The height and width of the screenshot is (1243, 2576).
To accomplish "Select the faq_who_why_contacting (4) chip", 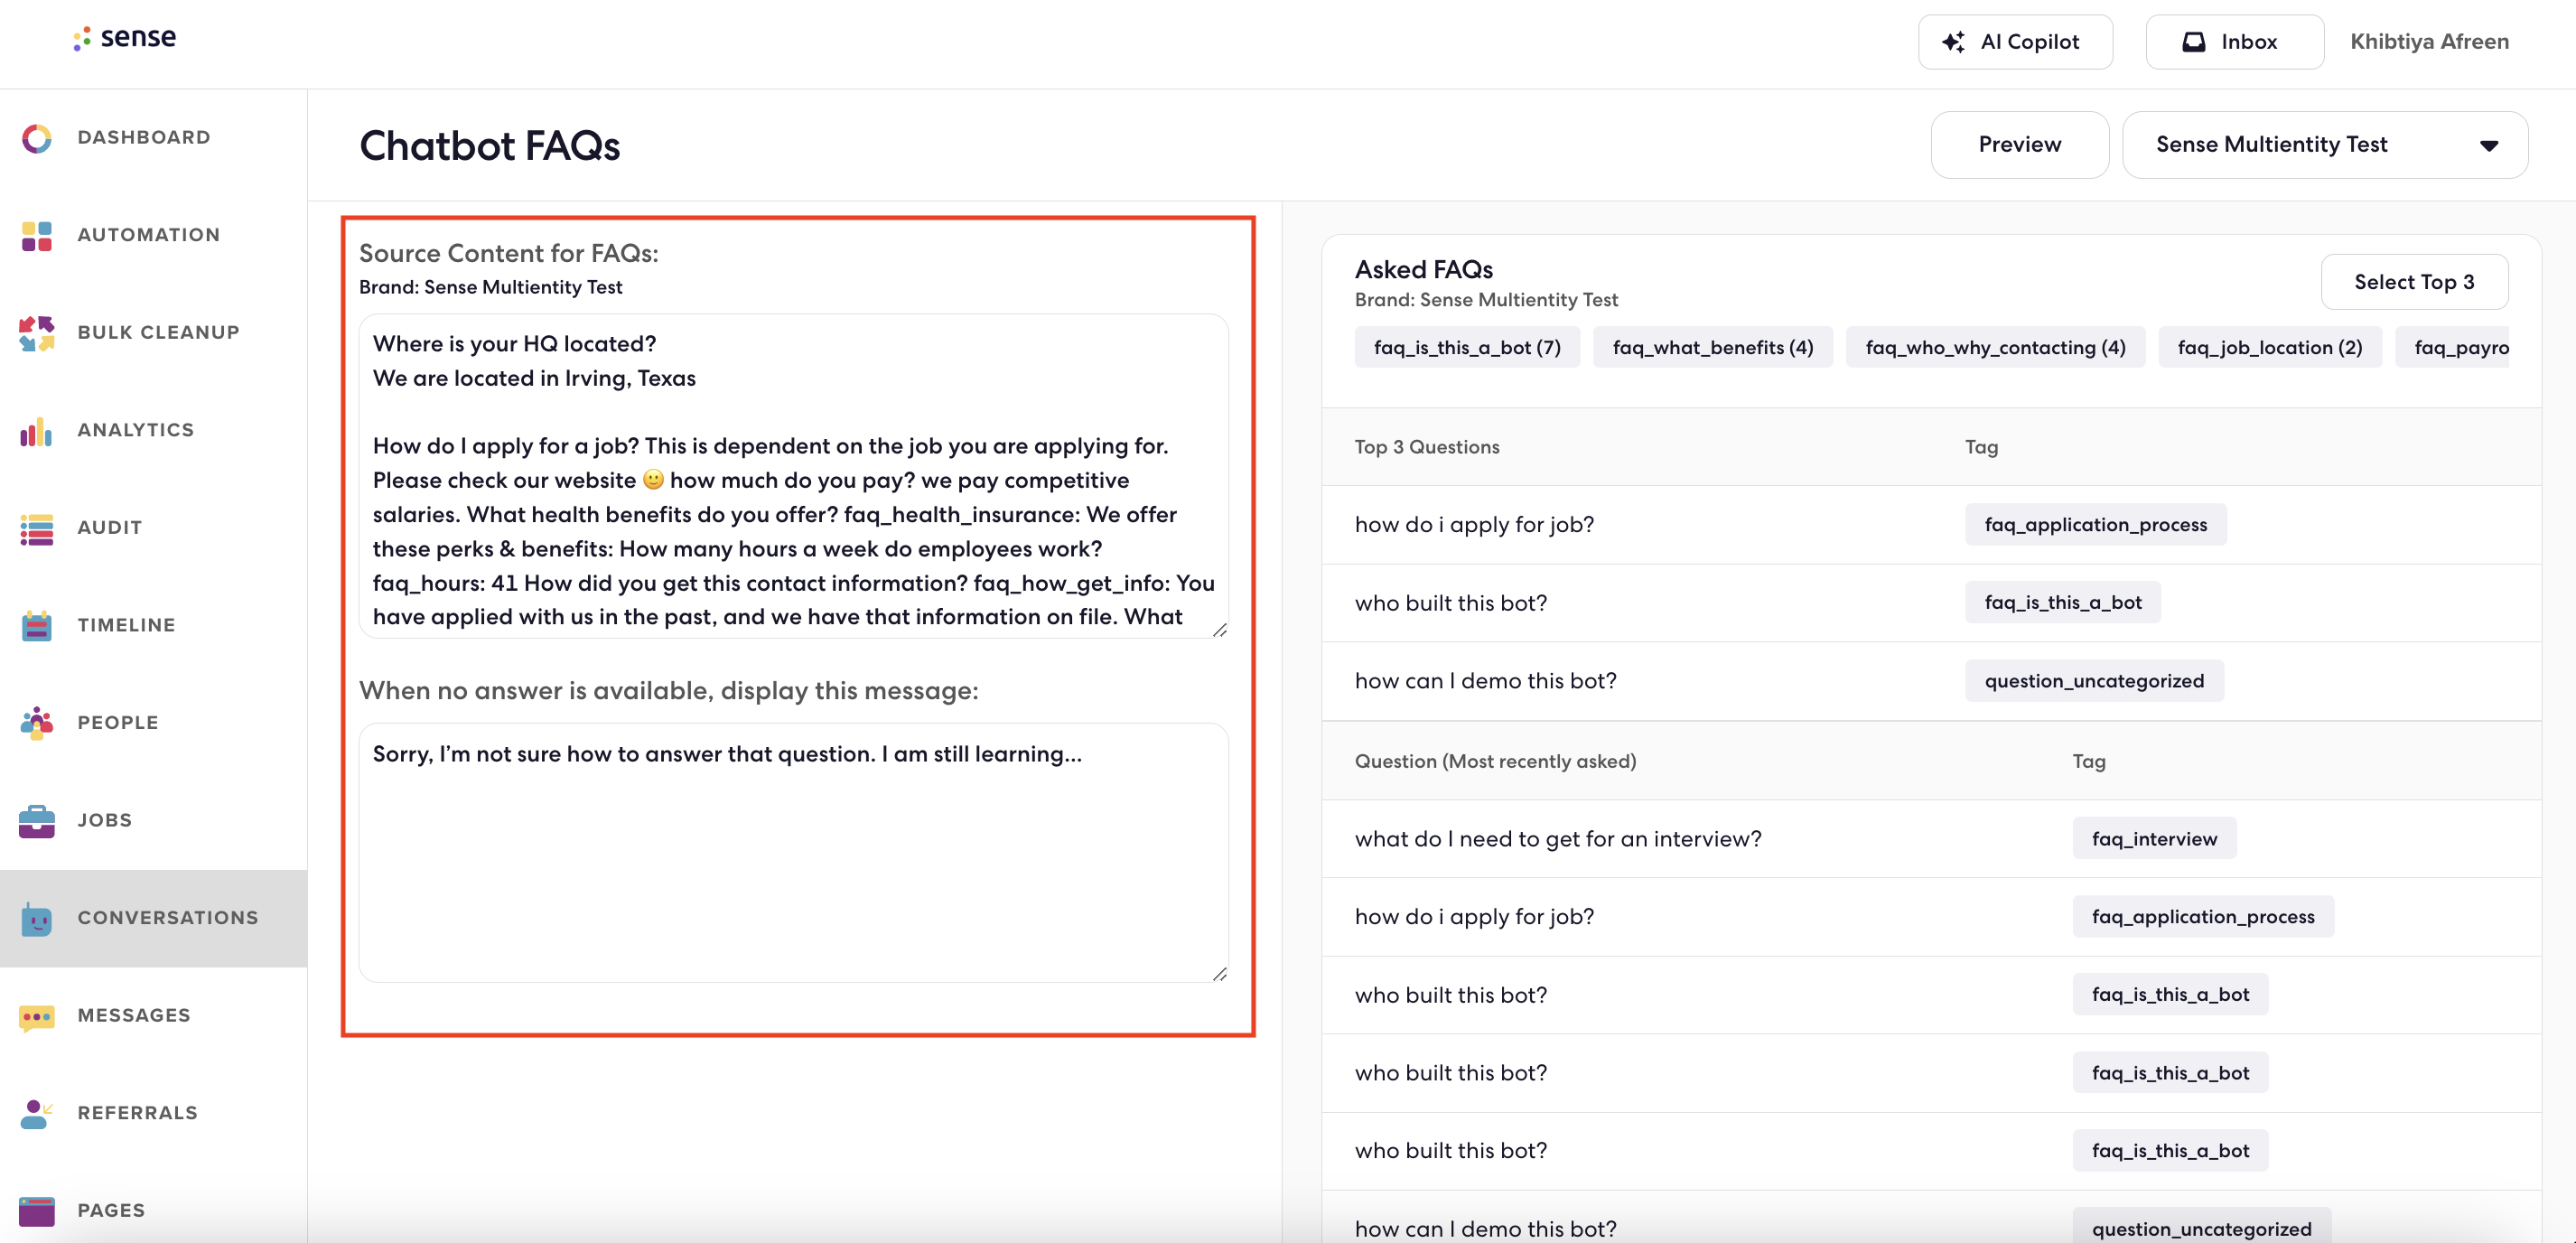I will [1995, 348].
